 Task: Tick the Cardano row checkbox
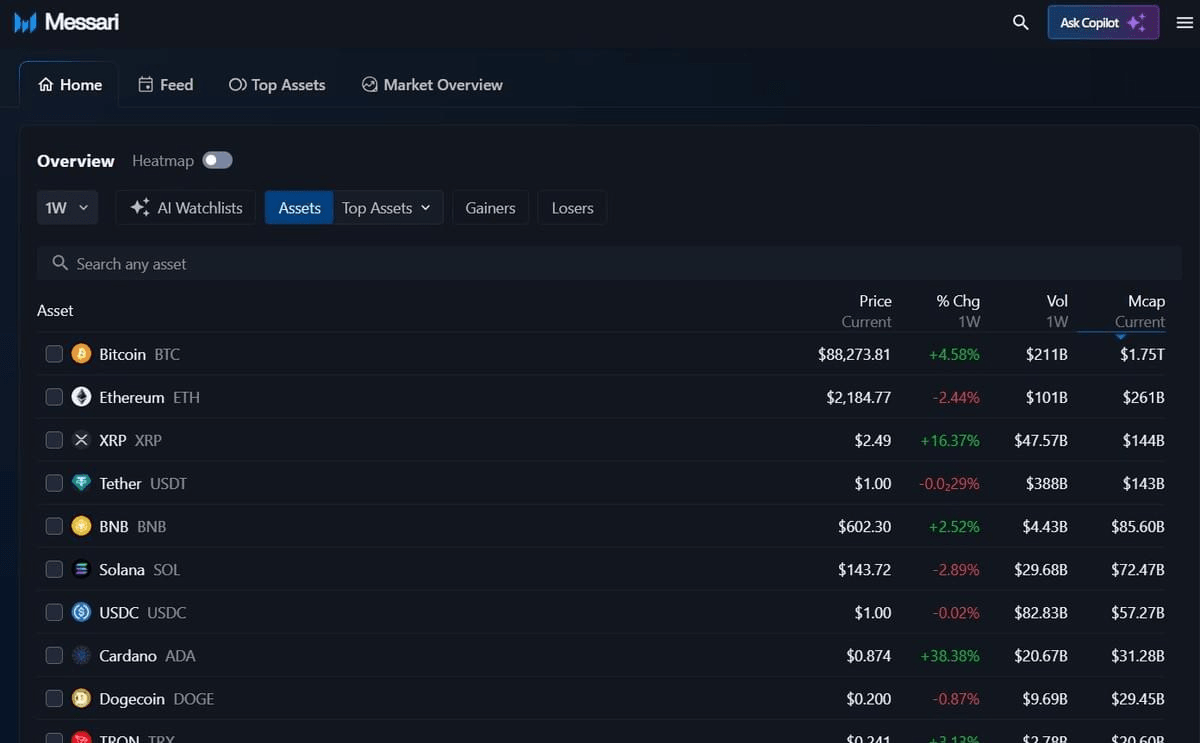tap(54, 656)
